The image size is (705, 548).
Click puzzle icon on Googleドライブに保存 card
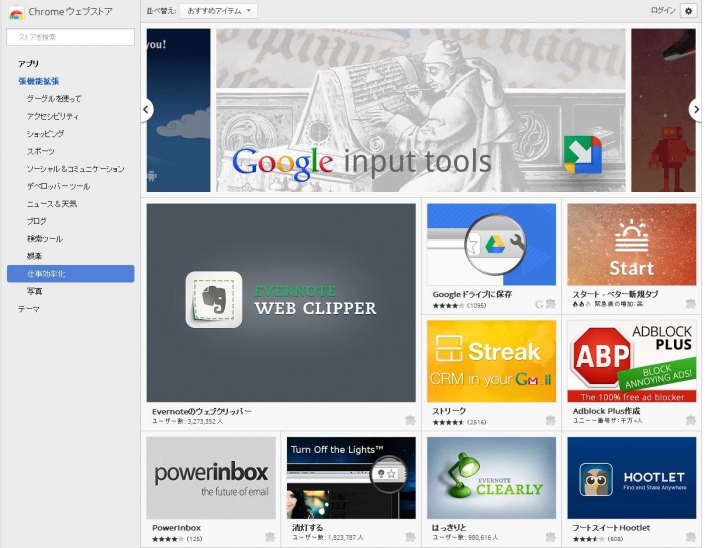click(550, 304)
